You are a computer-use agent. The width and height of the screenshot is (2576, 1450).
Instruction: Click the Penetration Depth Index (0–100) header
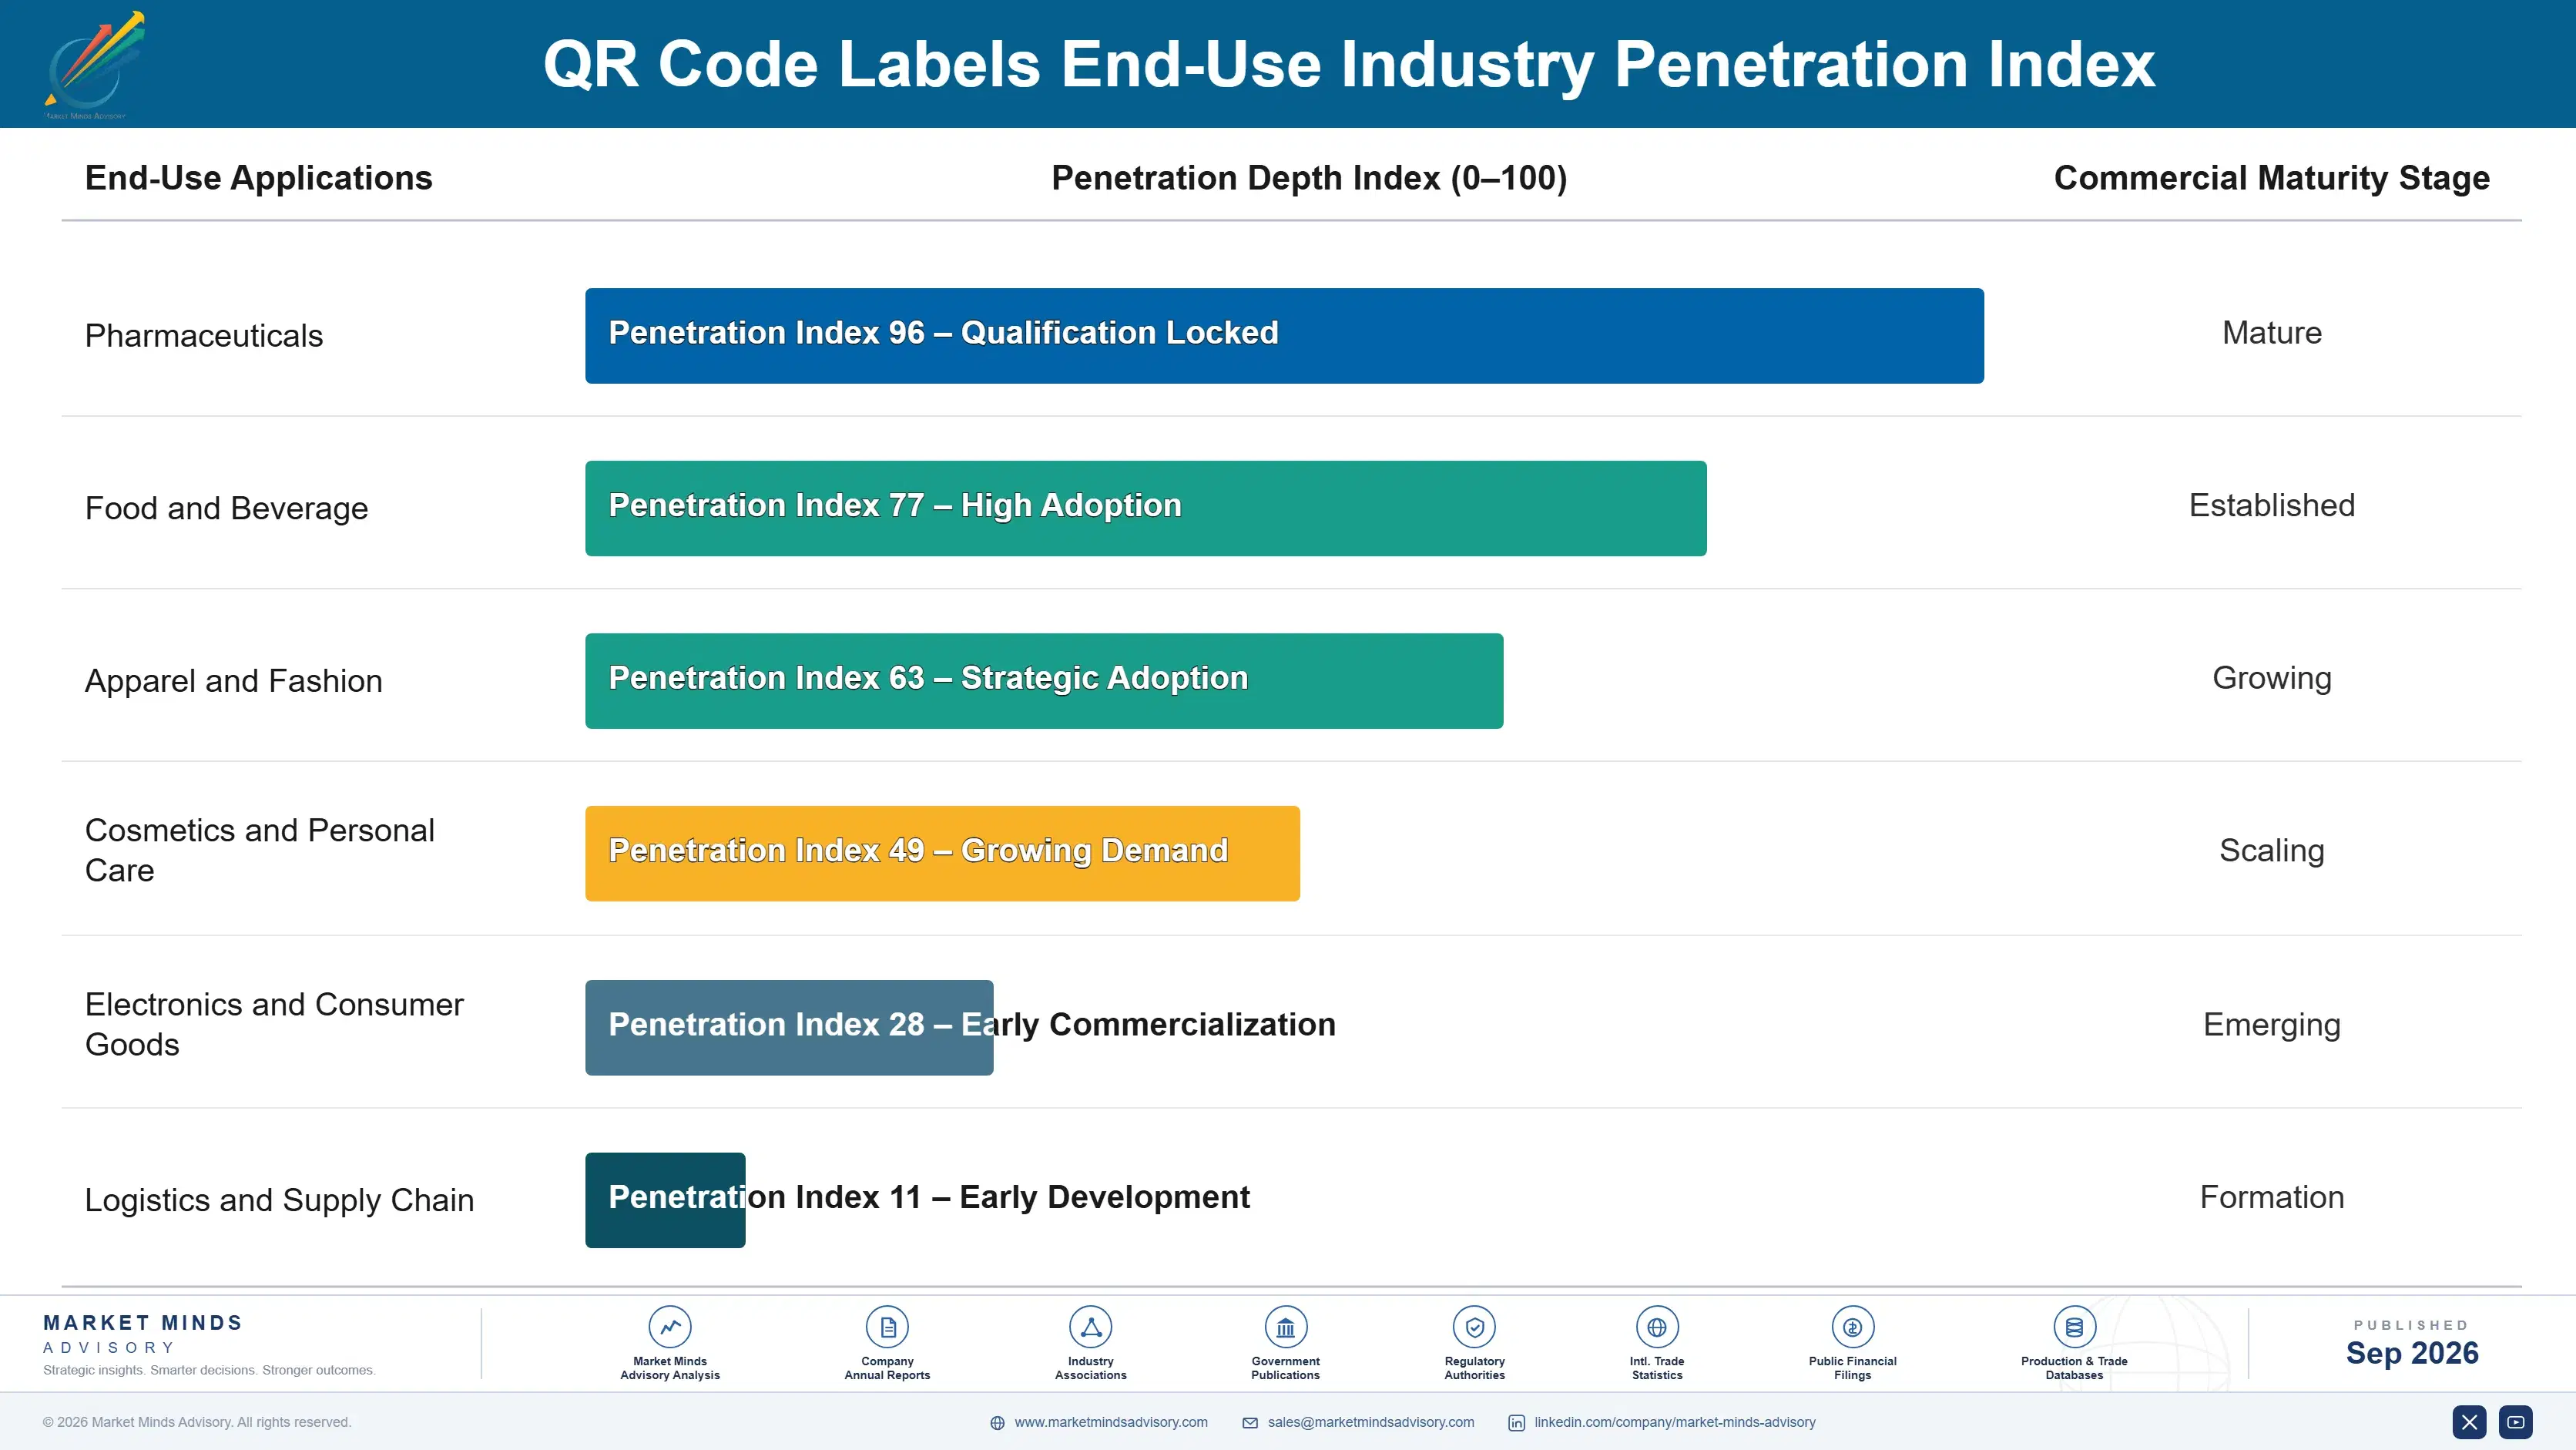(x=1309, y=178)
